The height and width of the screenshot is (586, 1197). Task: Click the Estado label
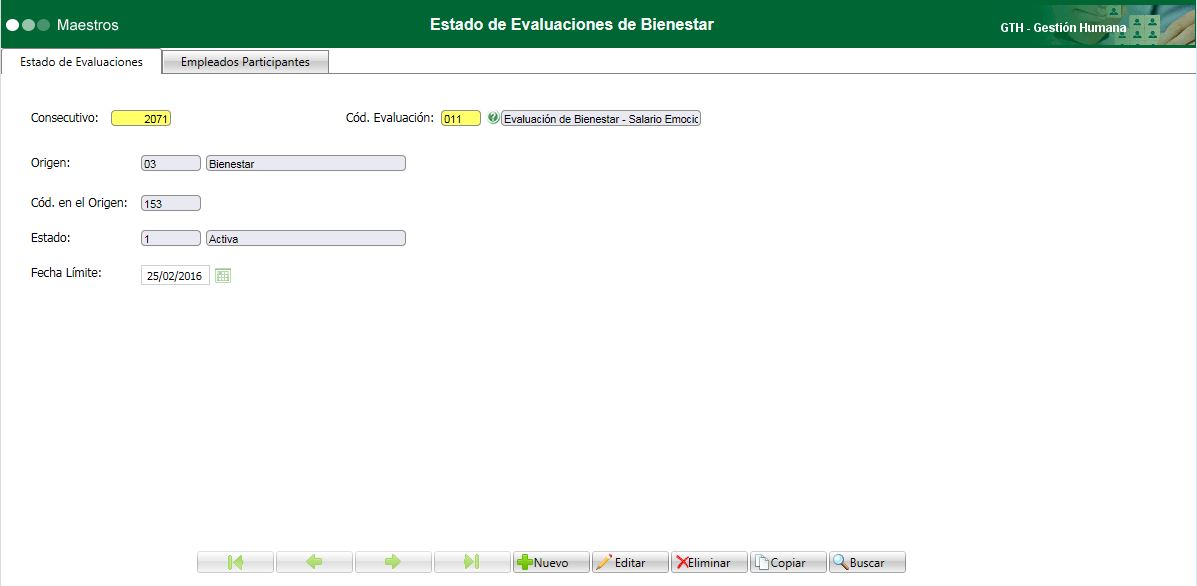[50, 237]
